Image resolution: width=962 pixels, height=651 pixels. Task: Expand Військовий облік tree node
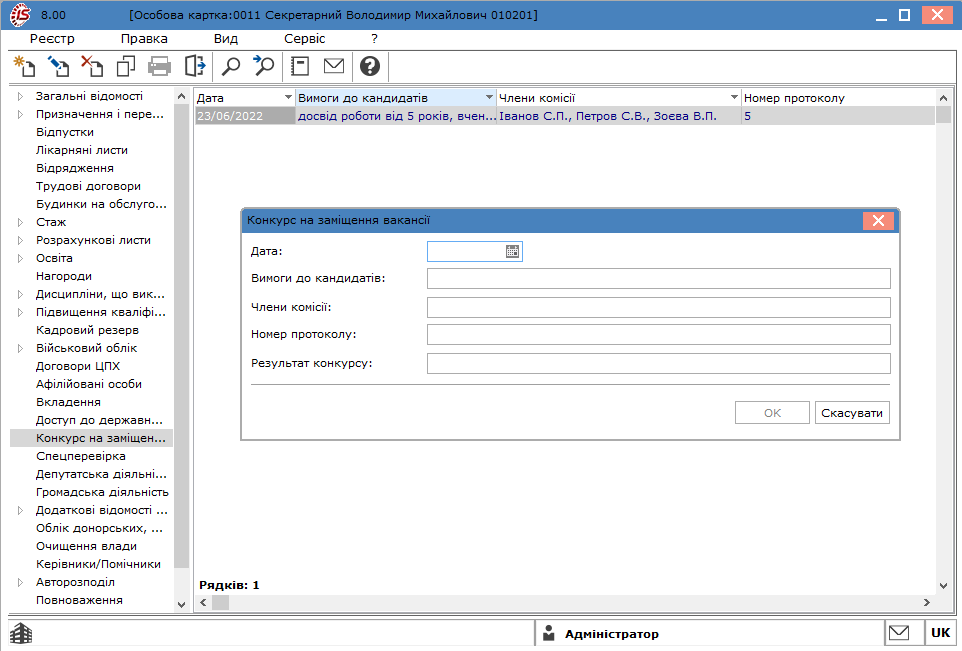tap(20, 349)
